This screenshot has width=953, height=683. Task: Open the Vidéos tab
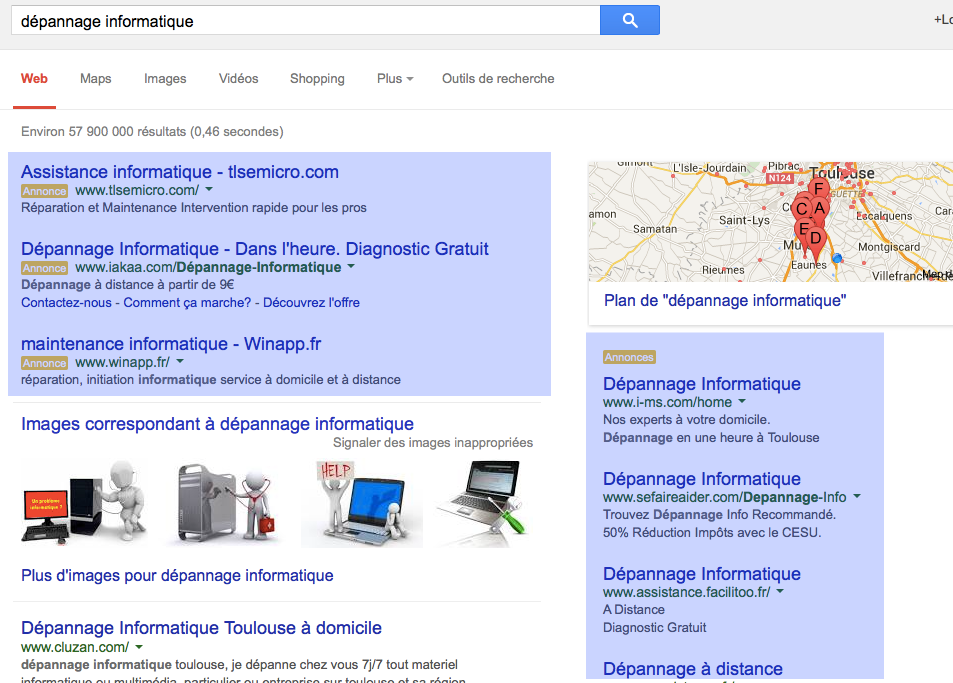[x=238, y=78]
